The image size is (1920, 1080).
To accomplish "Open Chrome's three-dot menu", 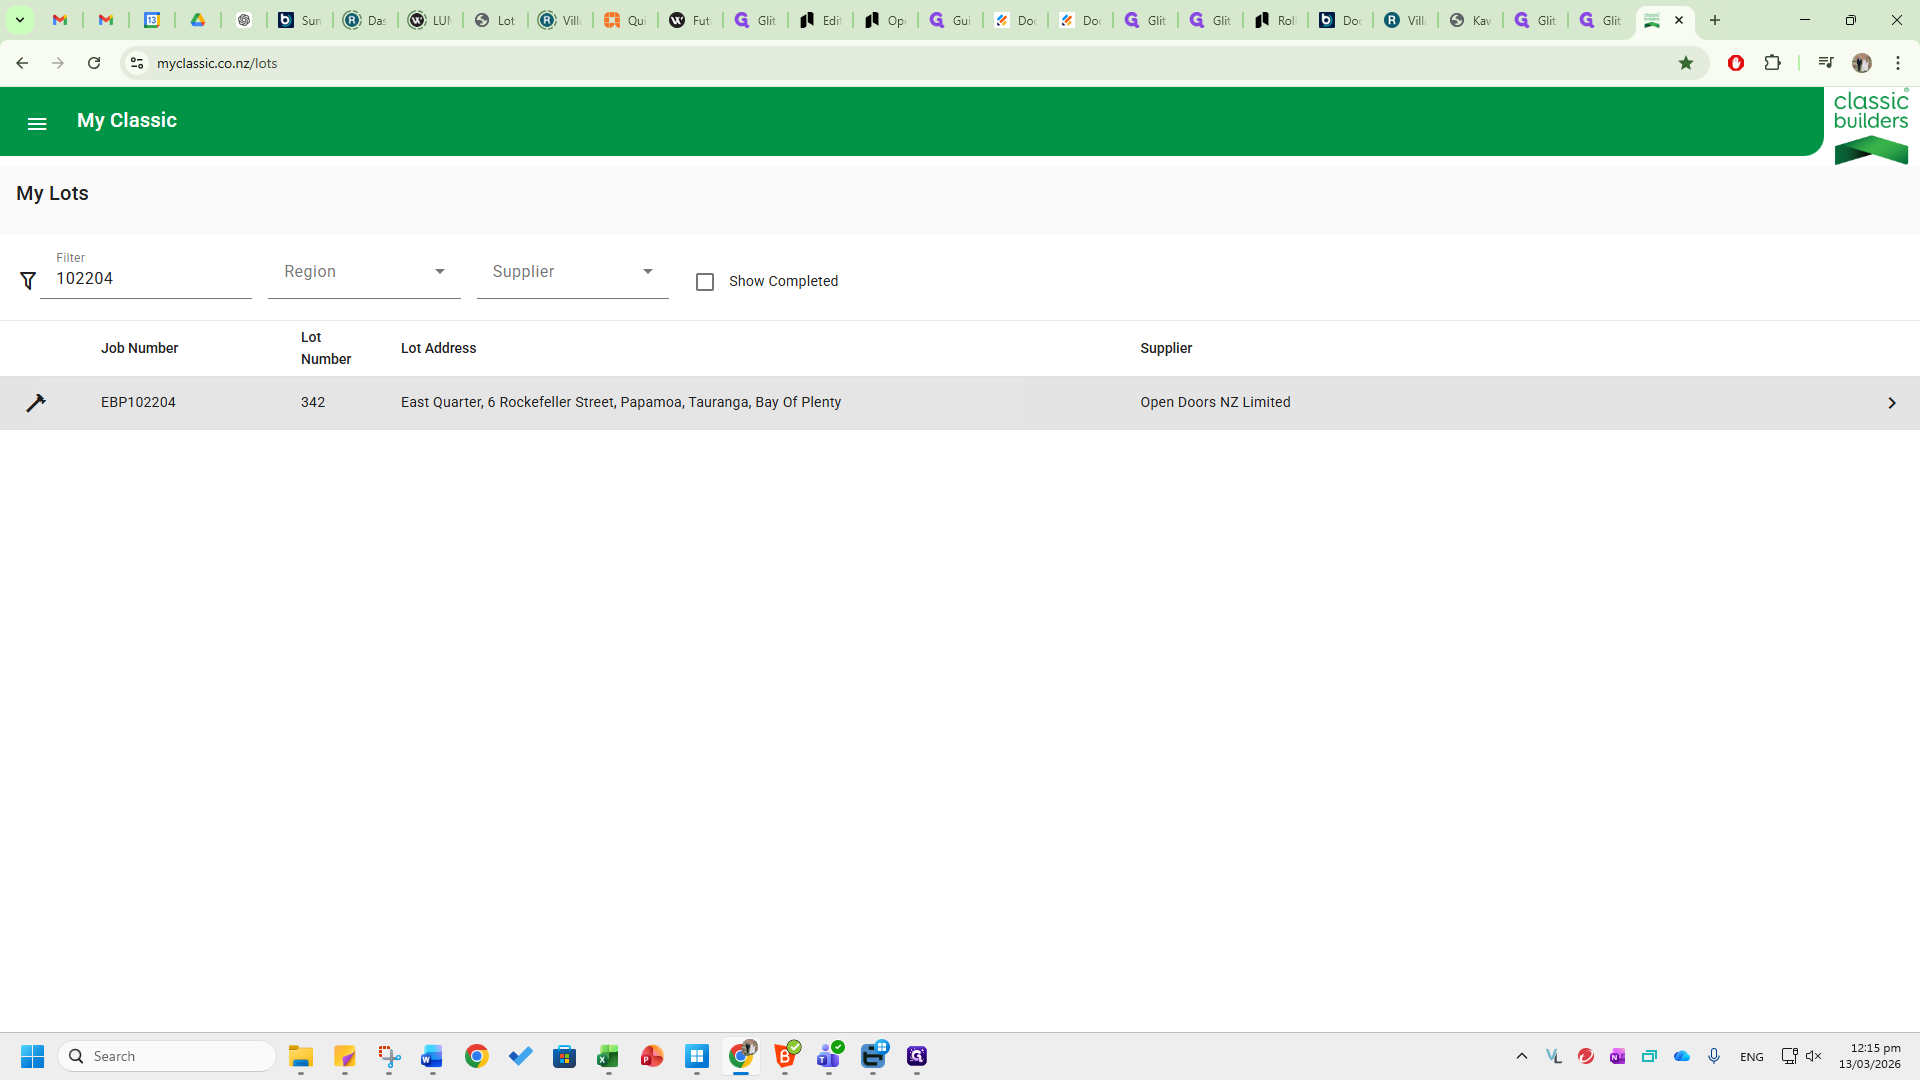I will pos(1898,63).
